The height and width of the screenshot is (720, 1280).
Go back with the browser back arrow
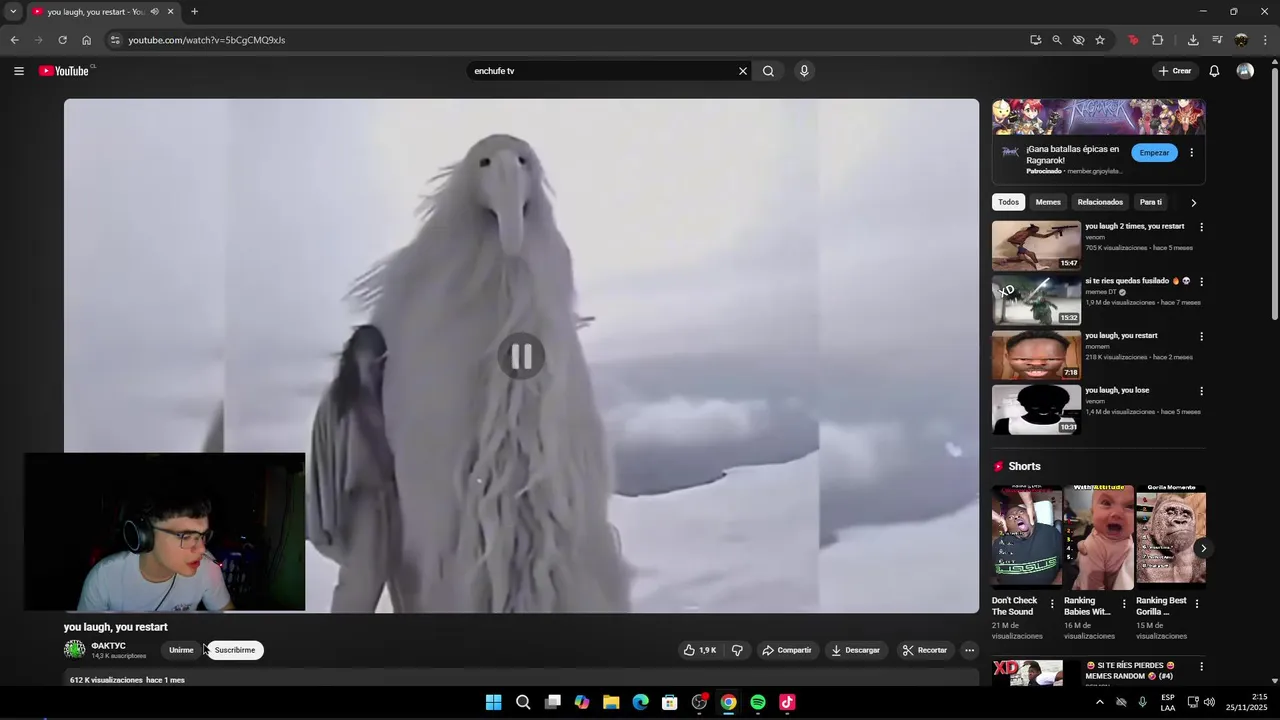point(14,40)
